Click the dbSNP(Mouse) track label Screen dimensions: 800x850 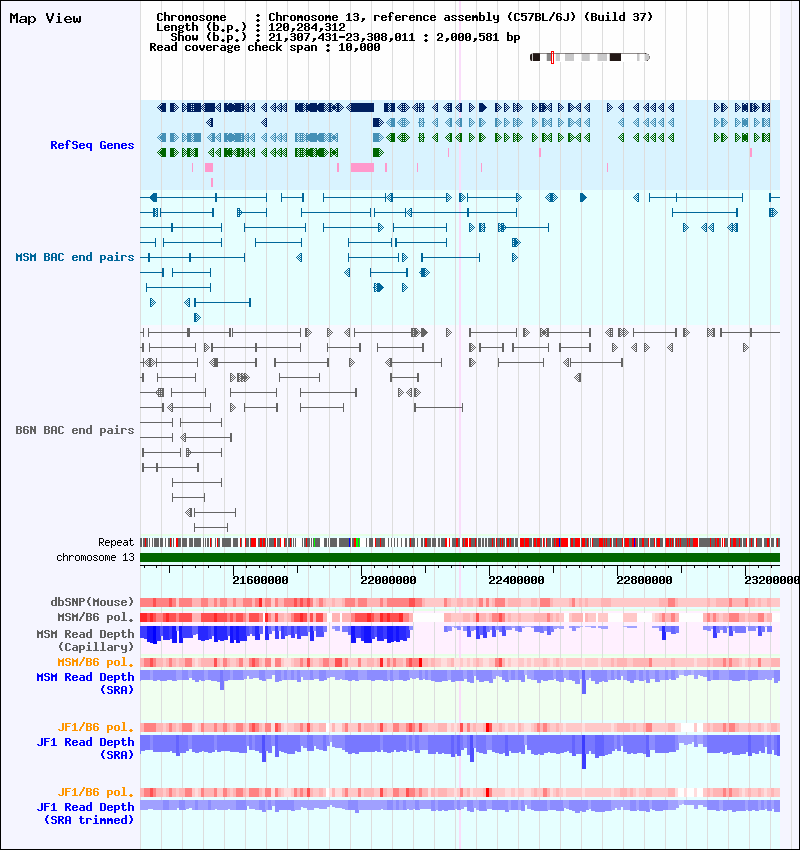click(x=92, y=602)
